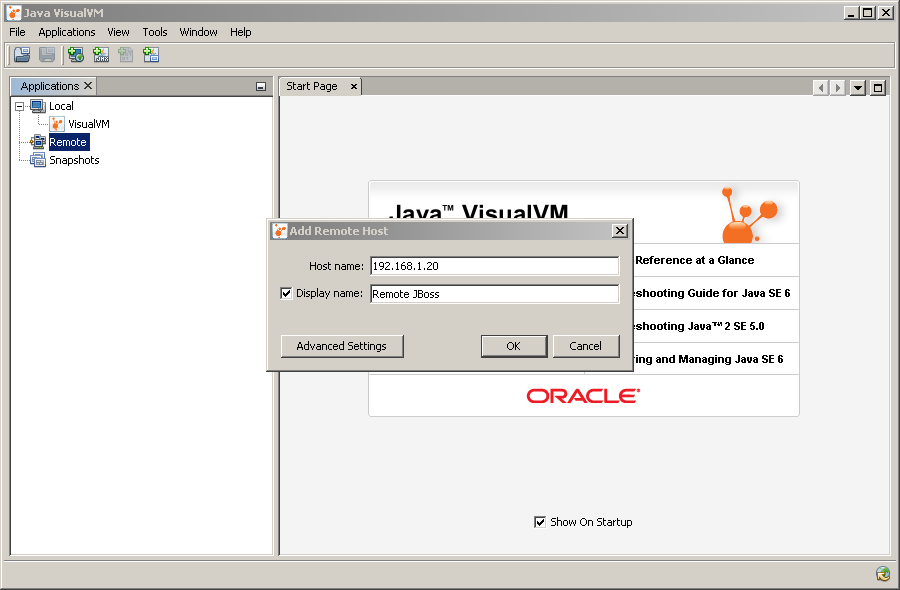The height and width of the screenshot is (590, 900).
Task: Click the refresh icon in status bar
Action: (883, 573)
